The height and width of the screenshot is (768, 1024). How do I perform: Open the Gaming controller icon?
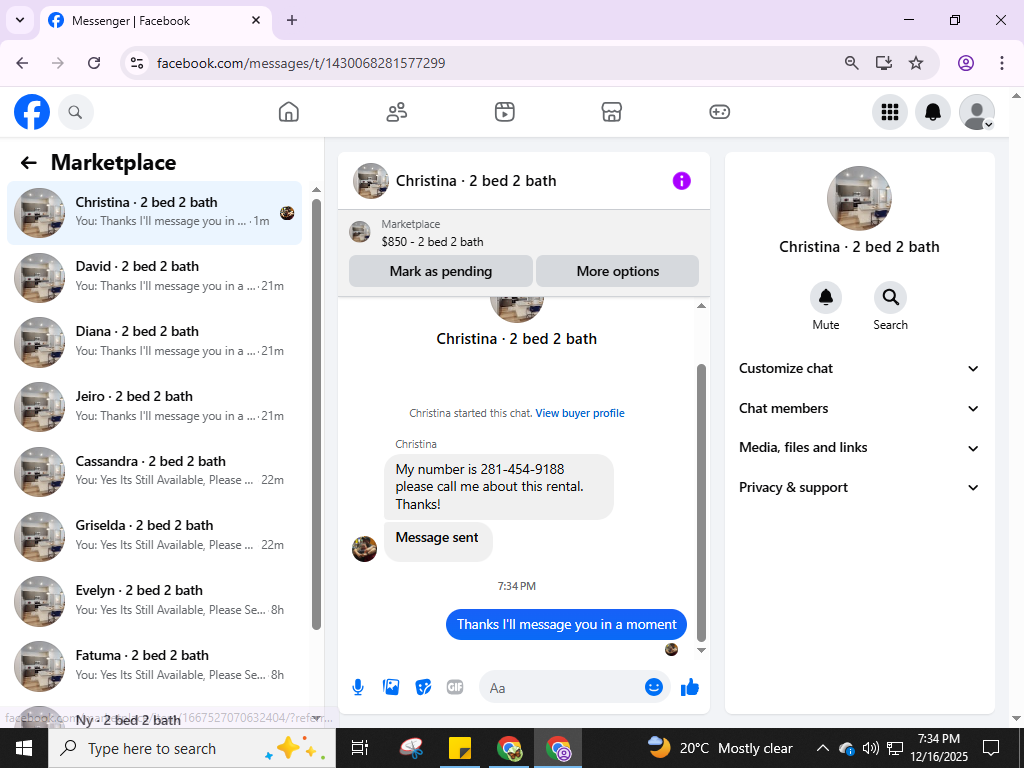click(x=720, y=112)
